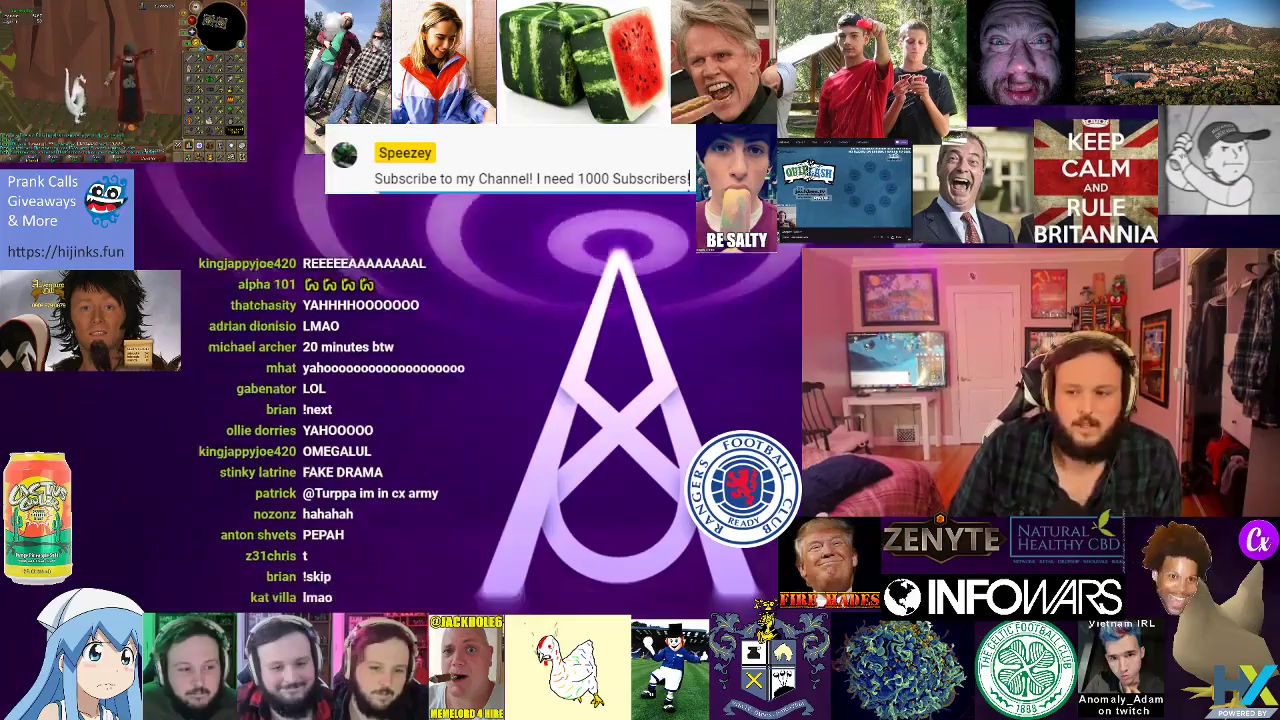Viewport: 1280px width, 720px height.
Task: Click the blue monster mascot icon
Action: (106, 201)
